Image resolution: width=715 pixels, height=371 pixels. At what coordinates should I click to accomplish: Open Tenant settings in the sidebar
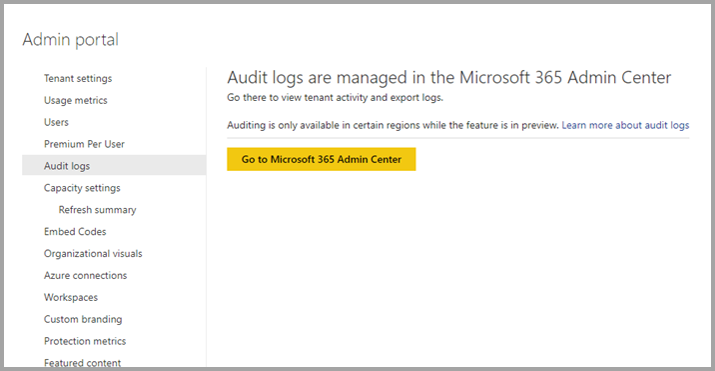point(78,78)
